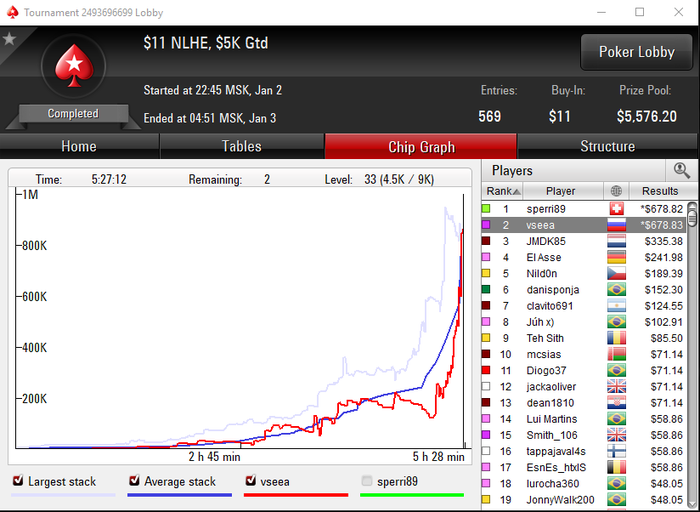This screenshot has height=512, width=700.
Task: Click the Brazil flag beside lurocha360
Action: [616, 483]
